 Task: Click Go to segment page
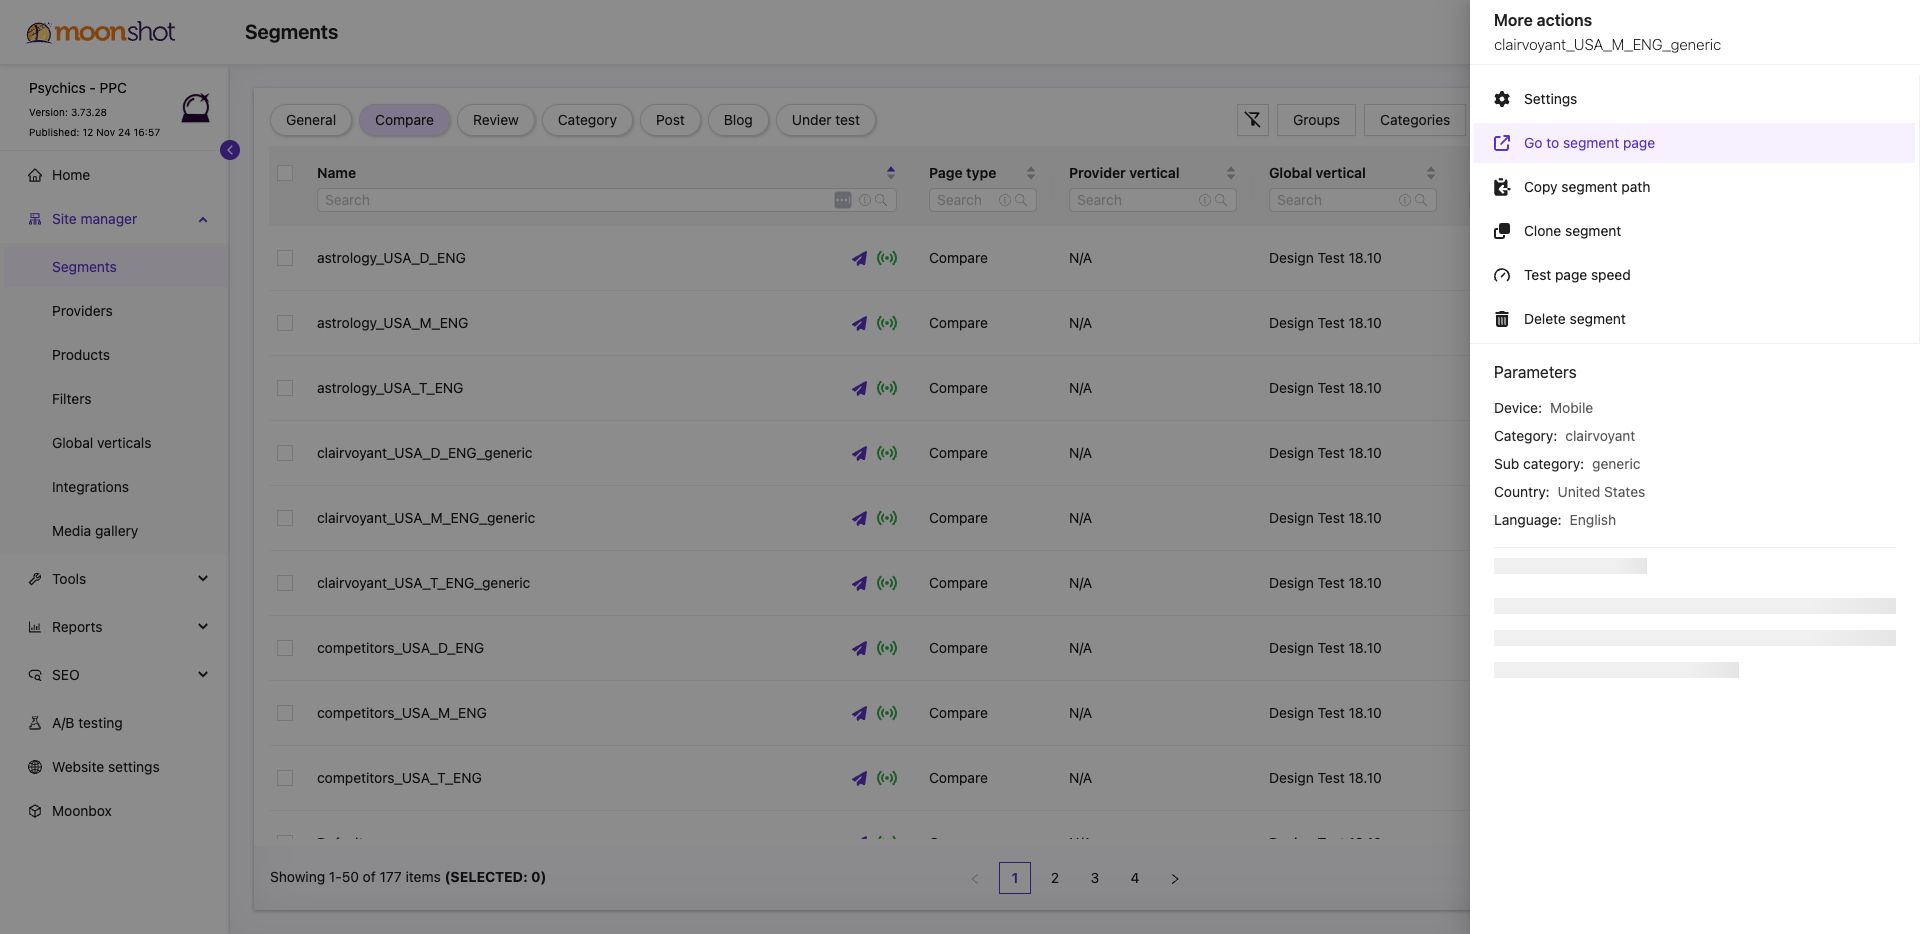coord(1694,143)
